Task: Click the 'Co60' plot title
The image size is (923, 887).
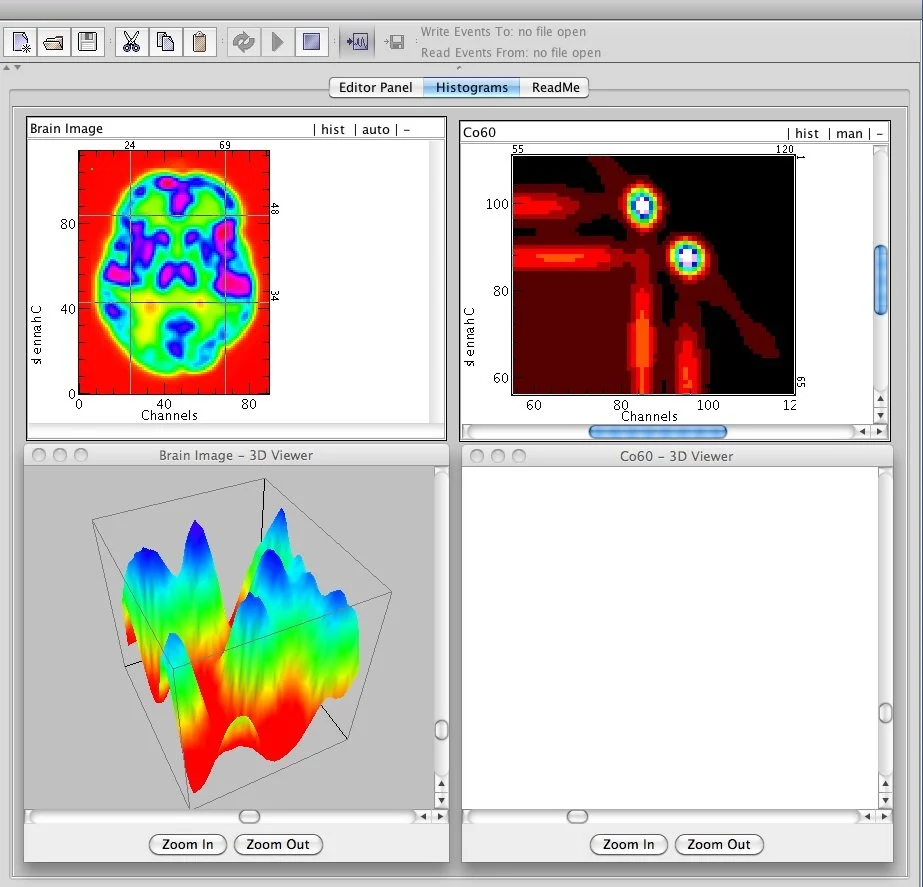Action: click(x=479, y=132)
